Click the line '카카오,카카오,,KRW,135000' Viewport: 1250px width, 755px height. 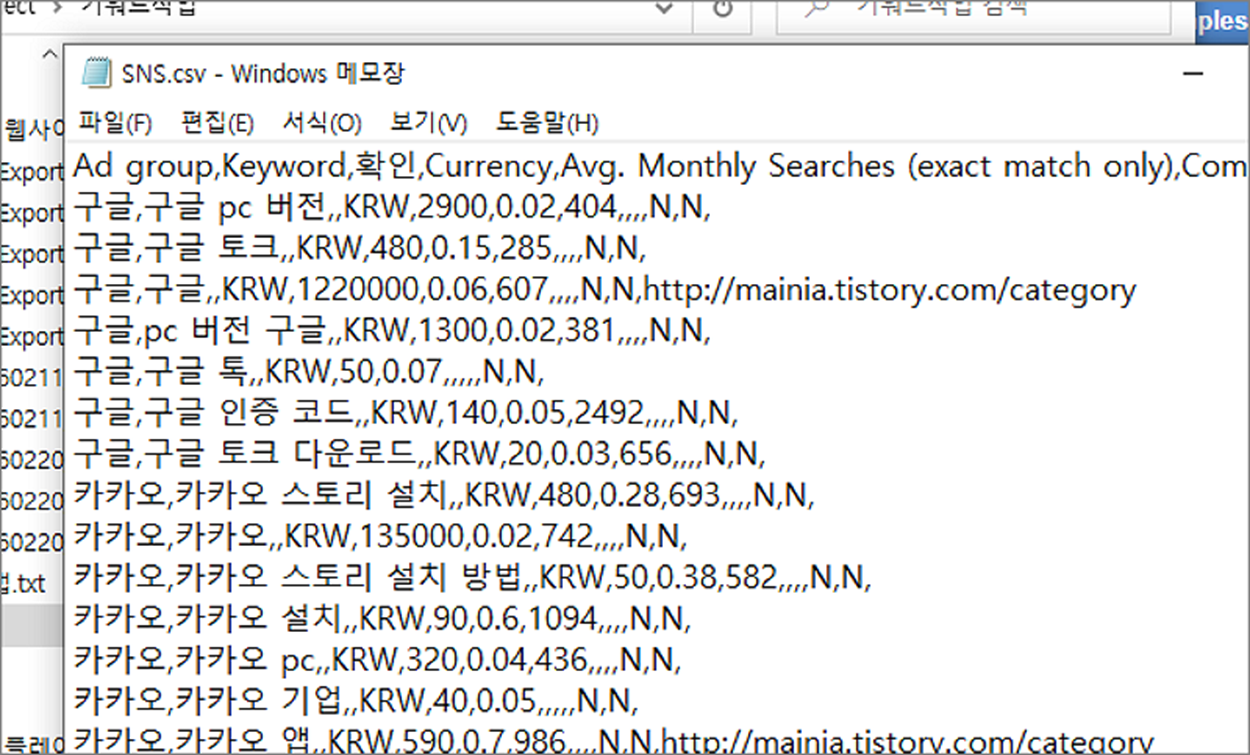pyautogui.click(x=380, y=536)
